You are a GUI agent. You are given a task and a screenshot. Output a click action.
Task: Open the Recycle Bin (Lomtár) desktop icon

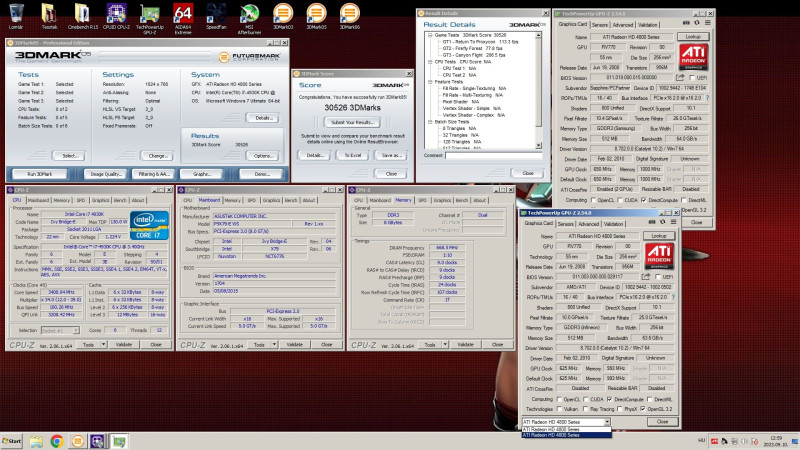(x=16, y=15)
